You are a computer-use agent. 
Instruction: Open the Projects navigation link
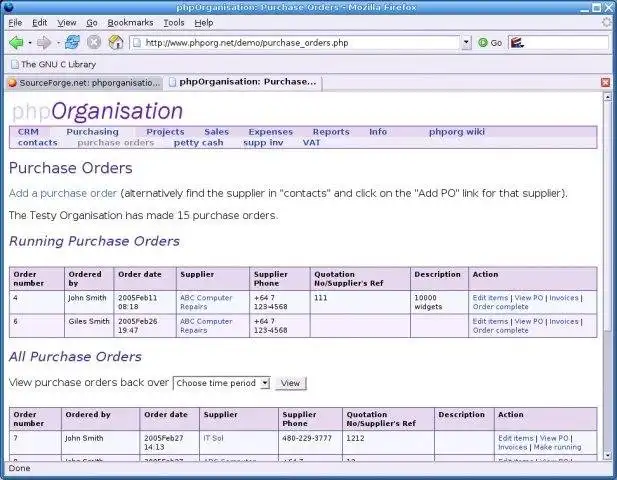point(165,132)
